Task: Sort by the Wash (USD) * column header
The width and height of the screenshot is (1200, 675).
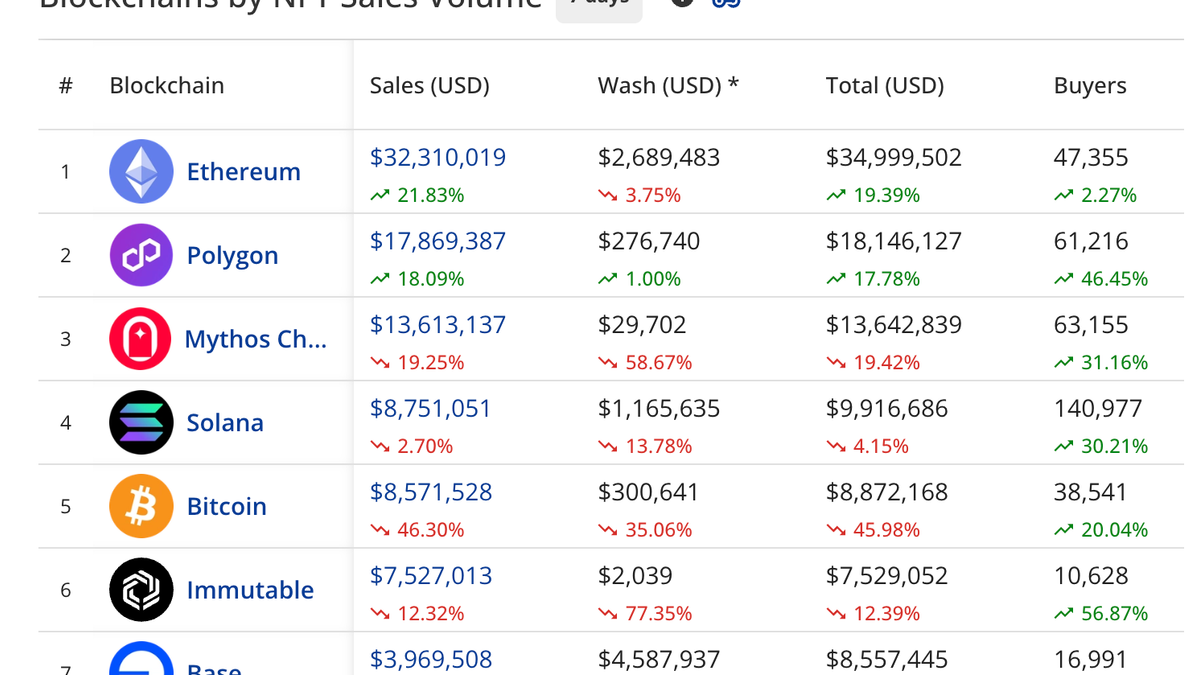Action: [668, 85]
